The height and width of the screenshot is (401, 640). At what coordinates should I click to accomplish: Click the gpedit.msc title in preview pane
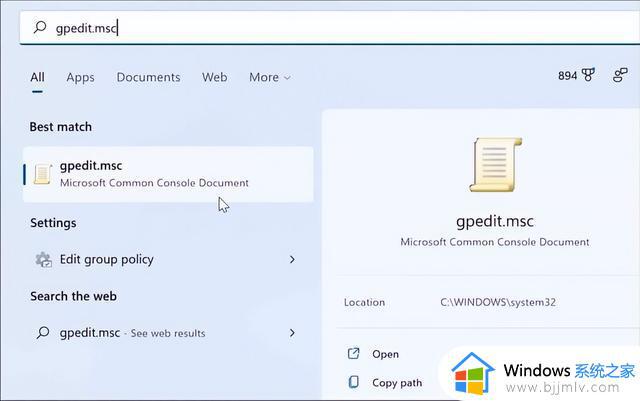coord(495,221)
